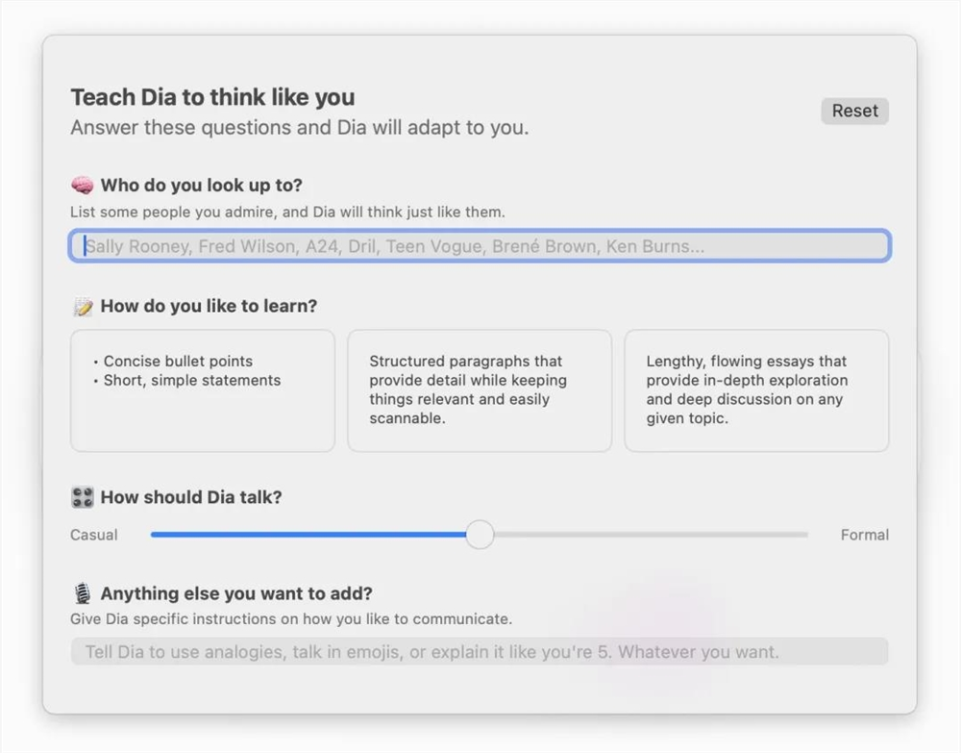Click the "Anything else you want to add?" heading
Viewport: 961px width, 753px height.
pyautogui.click(x=236, y=594)
